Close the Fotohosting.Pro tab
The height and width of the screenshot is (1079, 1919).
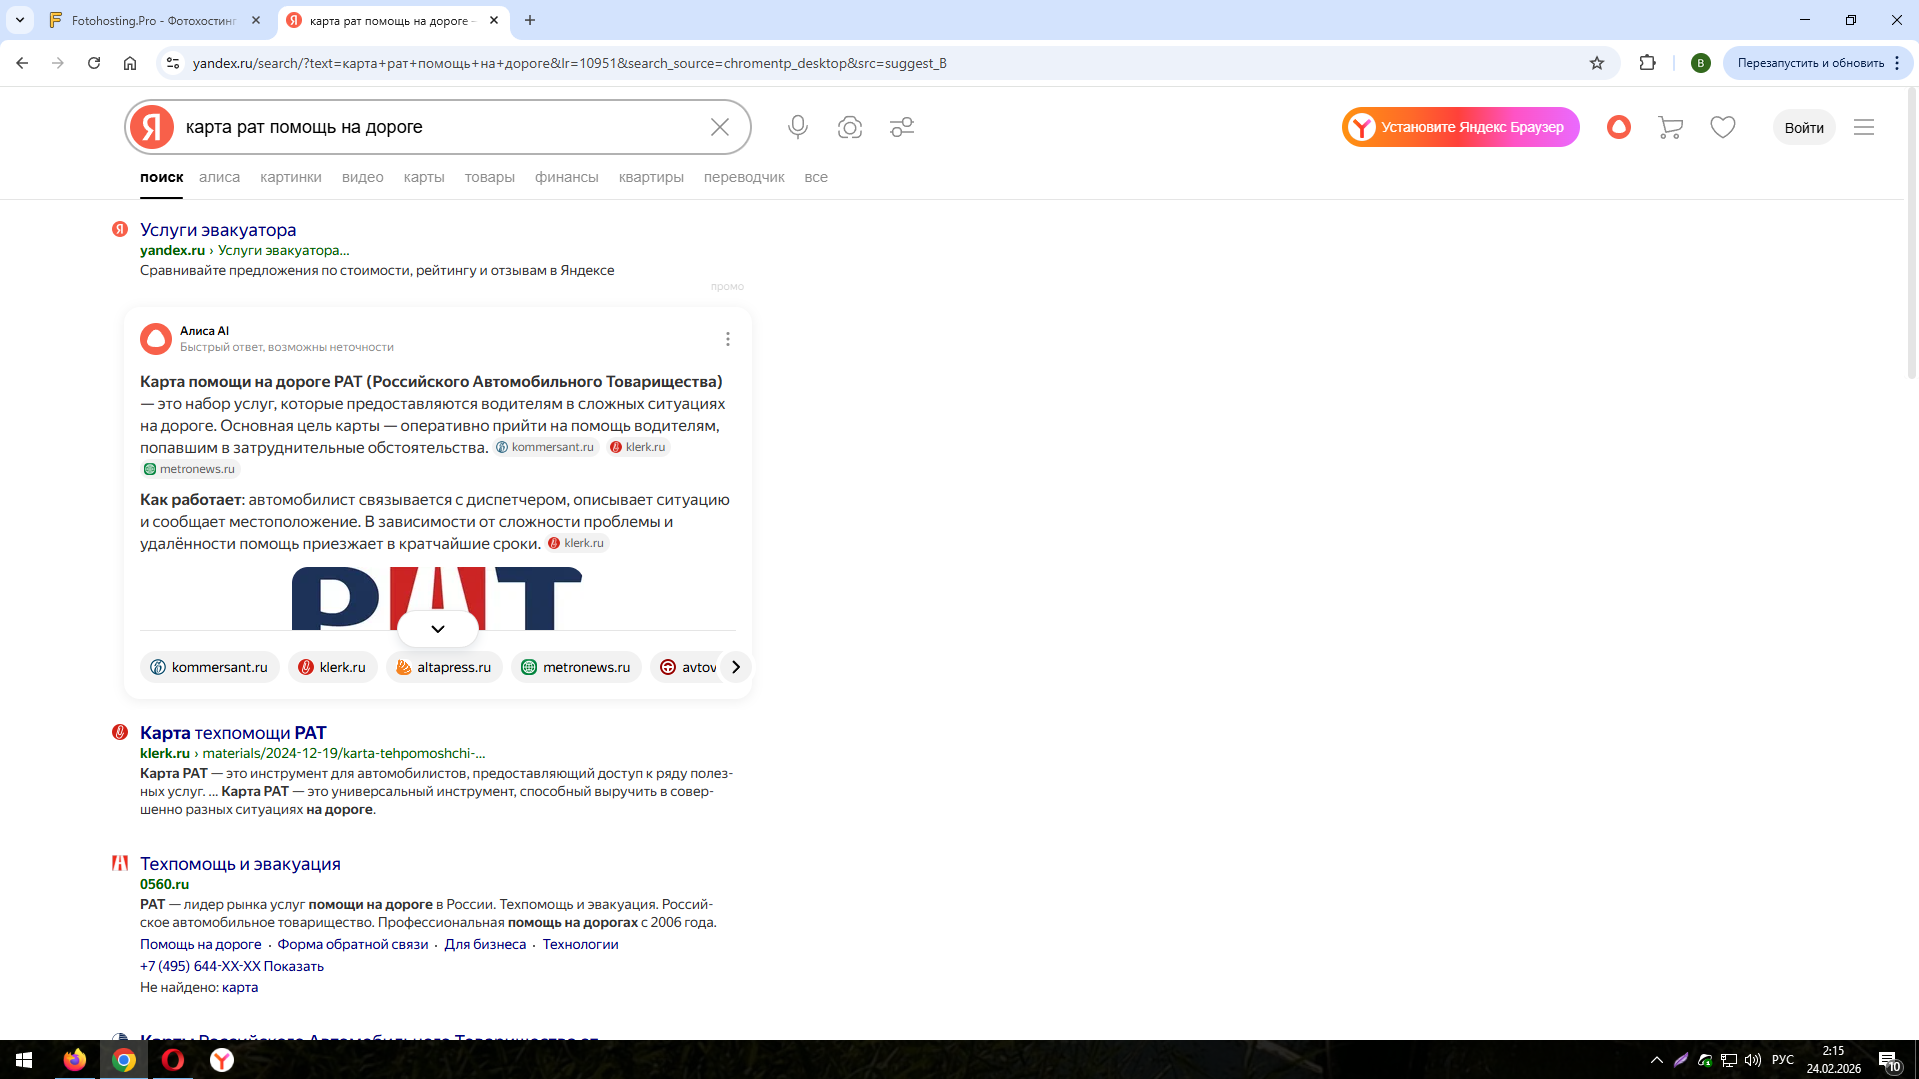click(256, 20)
